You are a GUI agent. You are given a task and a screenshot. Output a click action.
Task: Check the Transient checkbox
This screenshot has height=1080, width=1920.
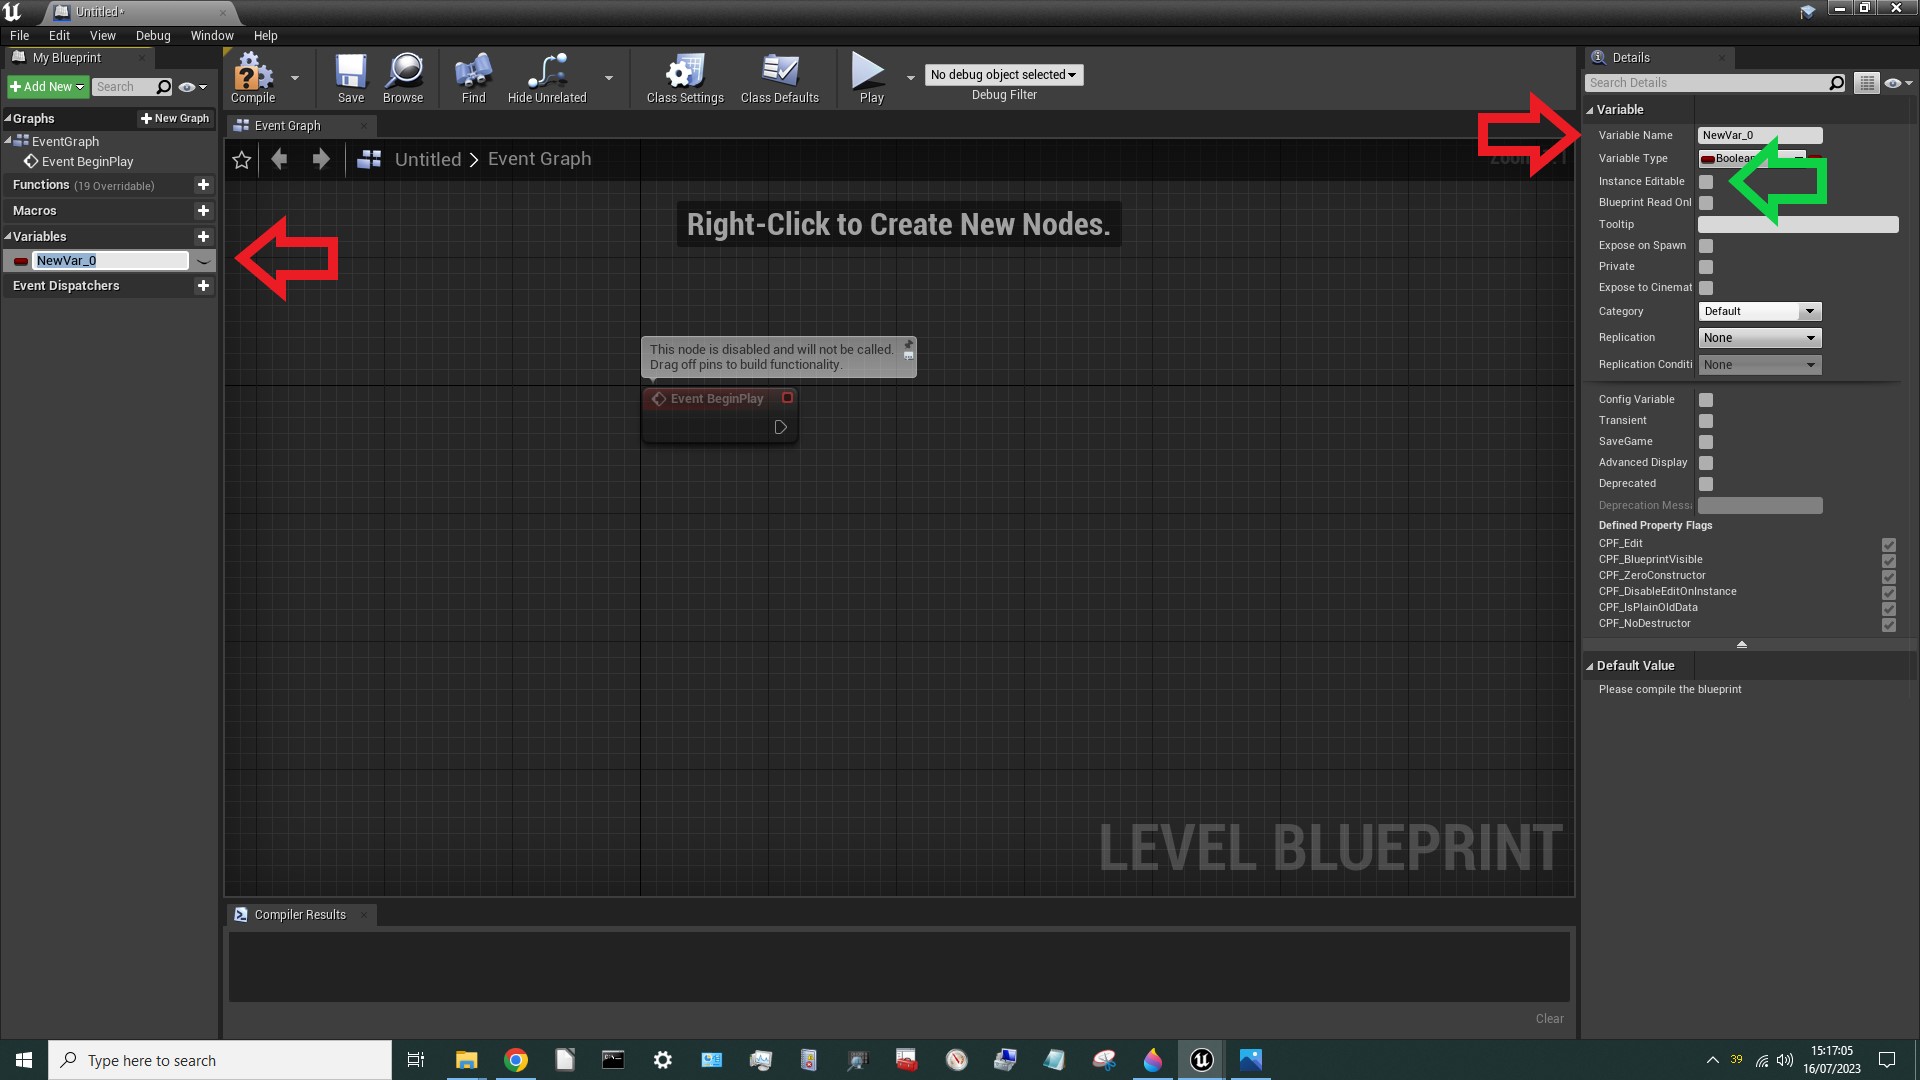(x=1706, y=421)
